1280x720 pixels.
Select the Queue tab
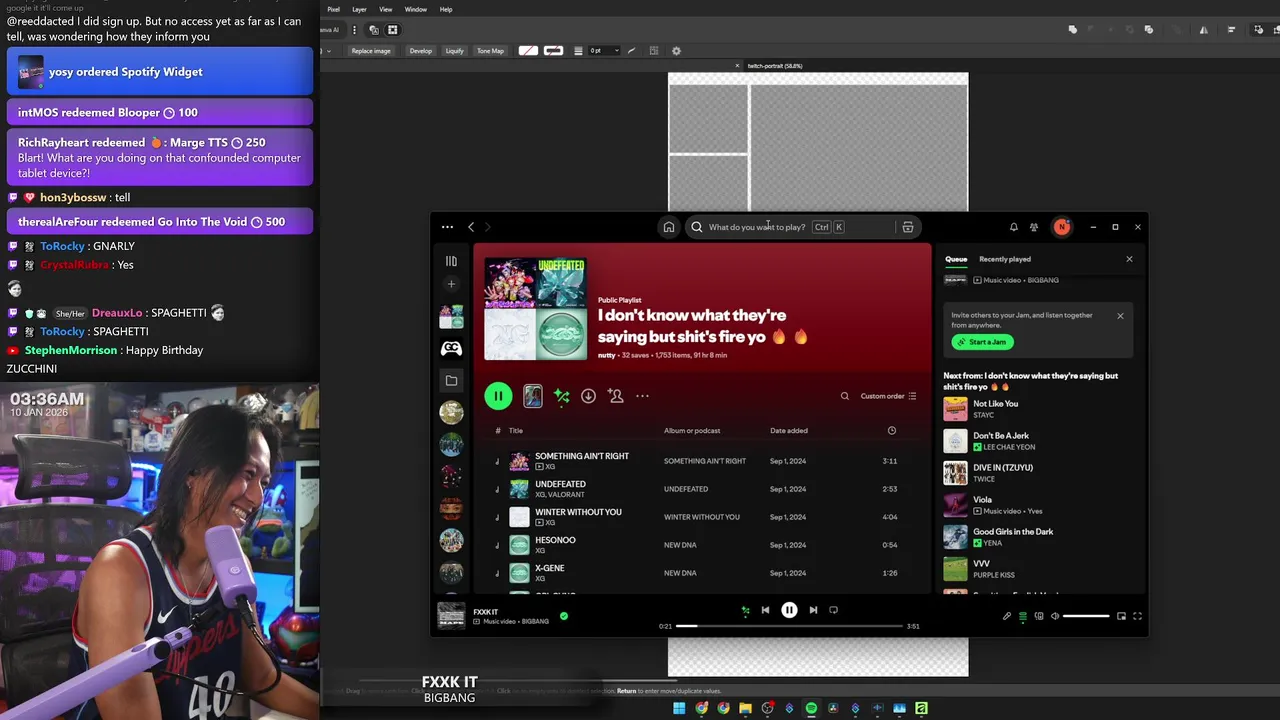tap(956, 259)
